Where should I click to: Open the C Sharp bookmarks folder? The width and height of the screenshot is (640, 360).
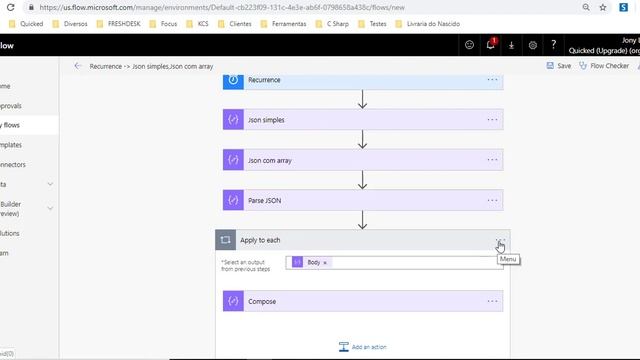332,24
